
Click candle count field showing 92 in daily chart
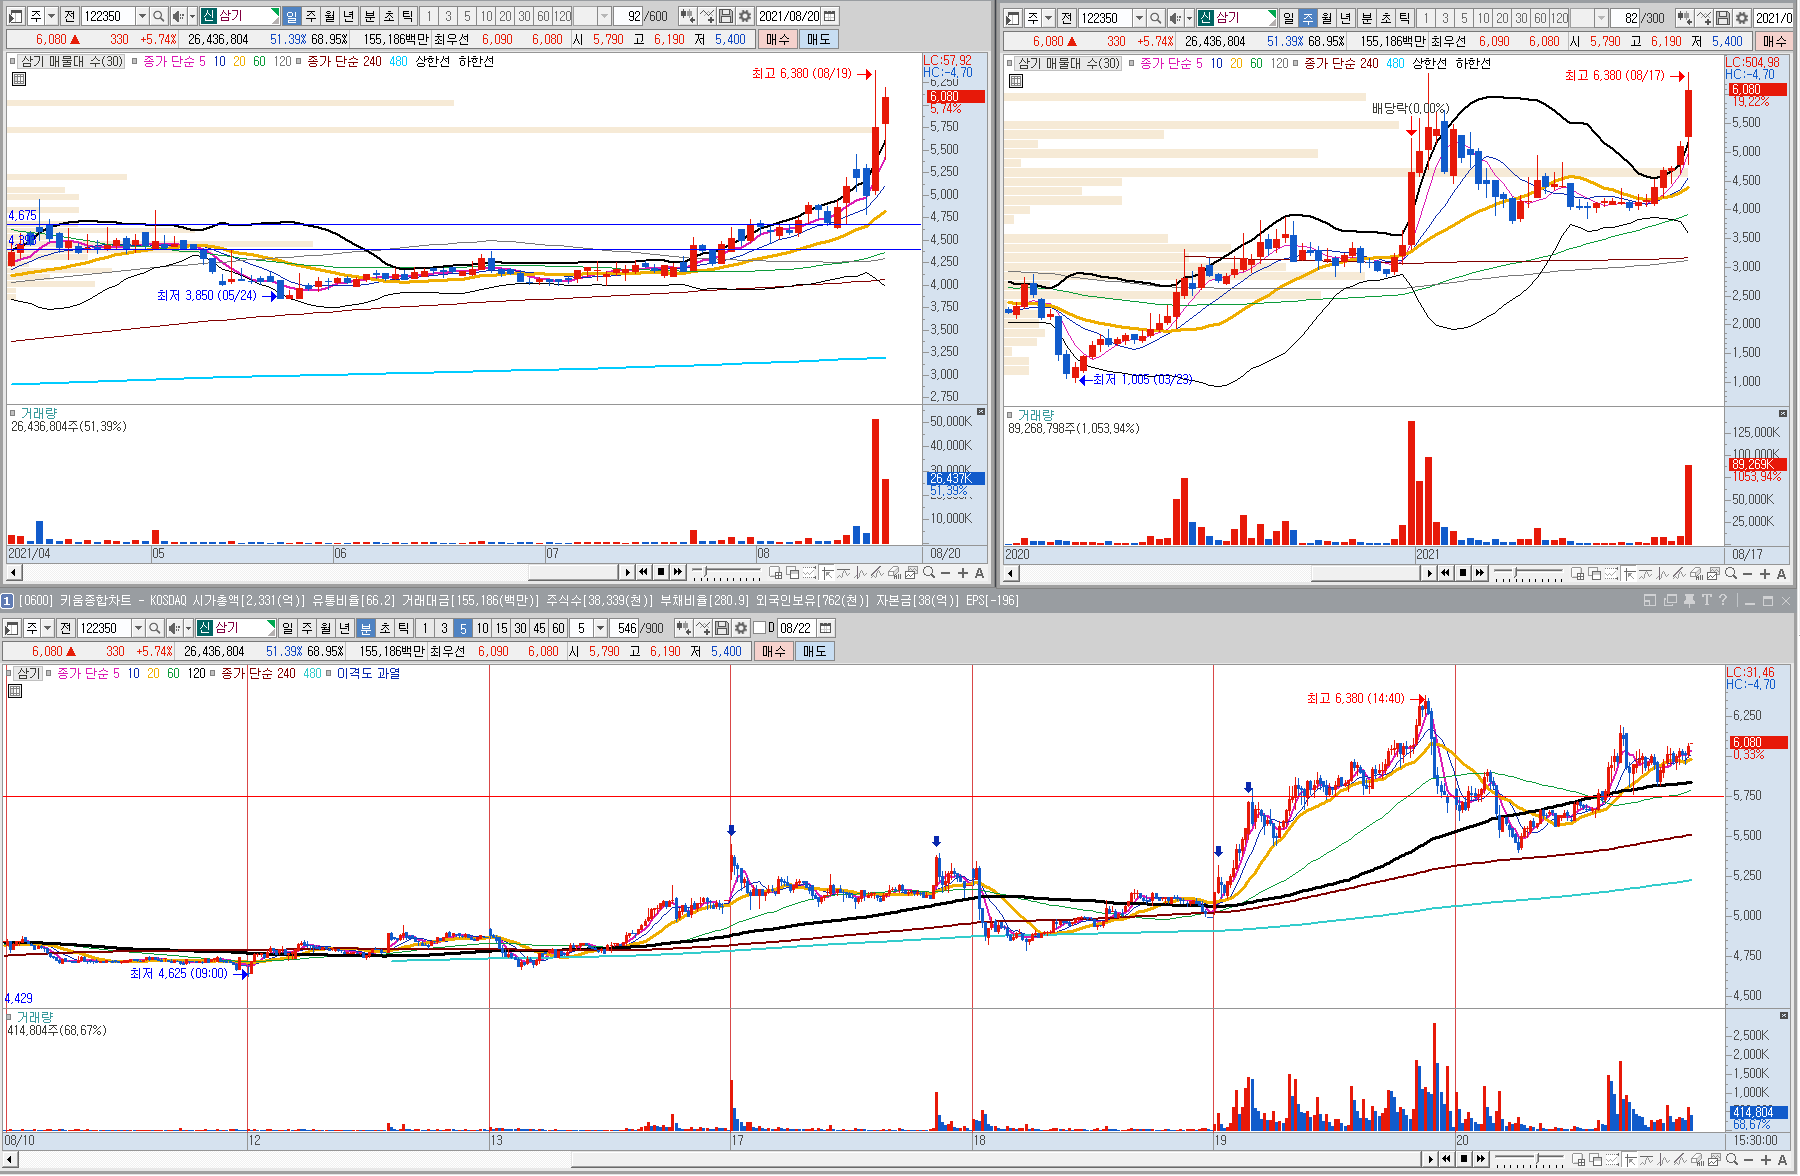[x=628, y=16]
